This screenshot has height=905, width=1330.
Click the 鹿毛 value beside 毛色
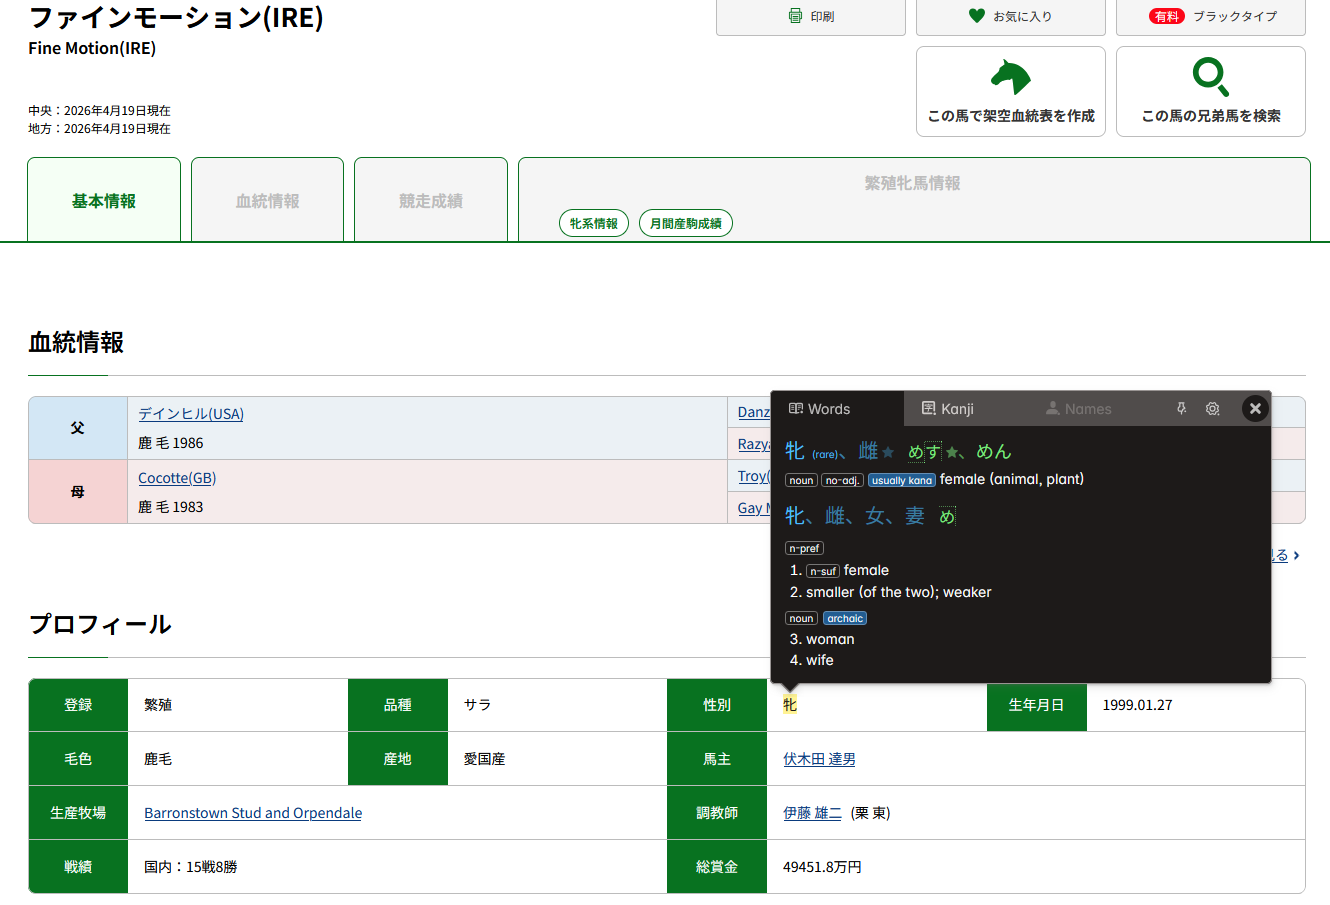coord(158,759)
